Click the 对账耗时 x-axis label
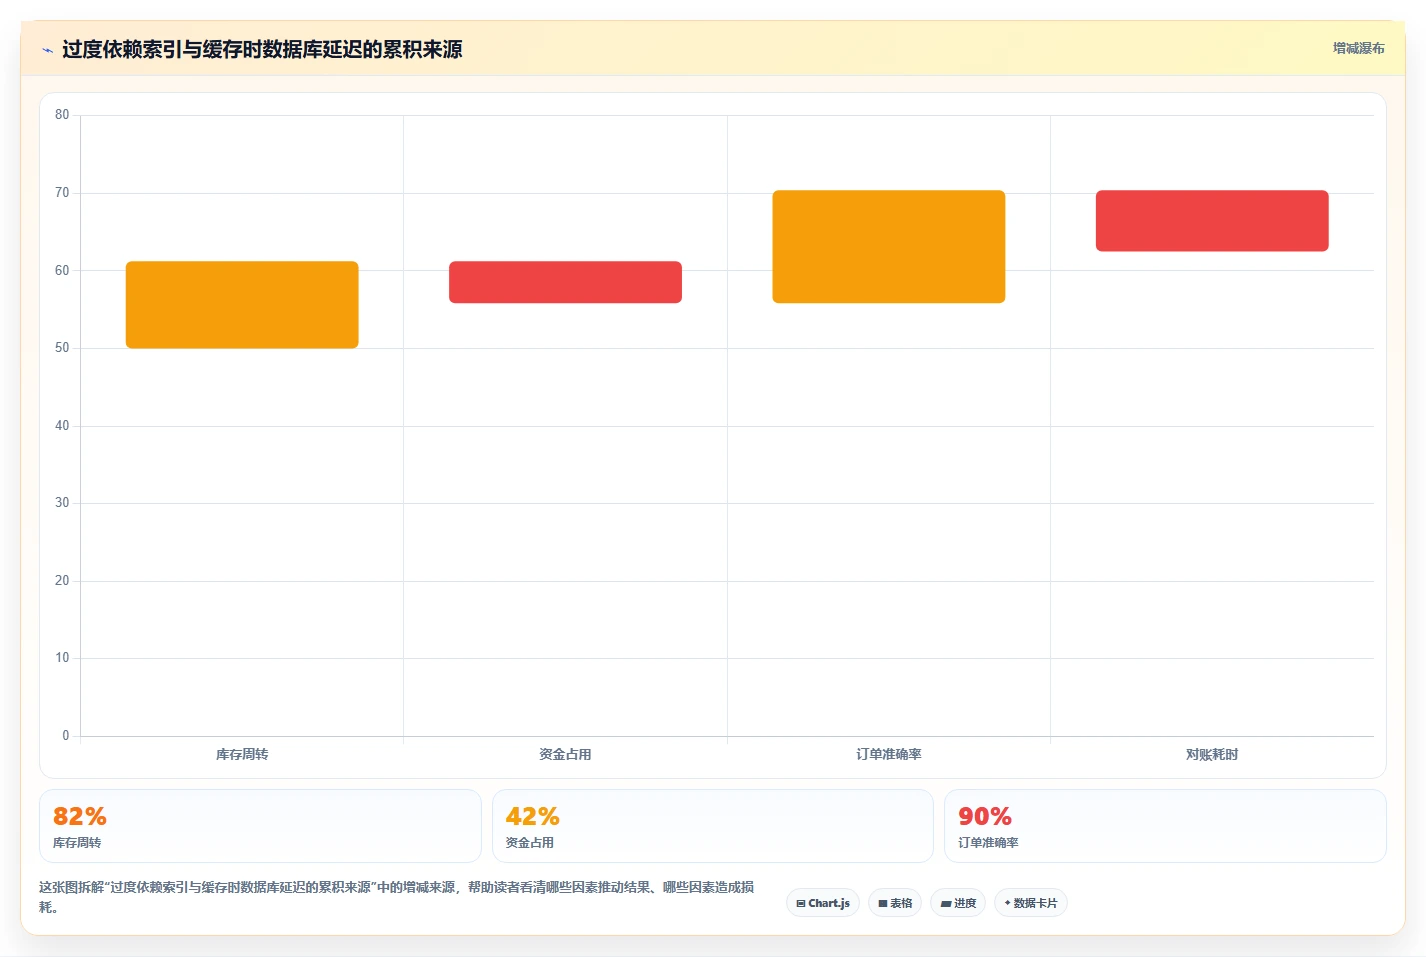The height and width of the screenshot is (957, 1426). coord(1212,754)
